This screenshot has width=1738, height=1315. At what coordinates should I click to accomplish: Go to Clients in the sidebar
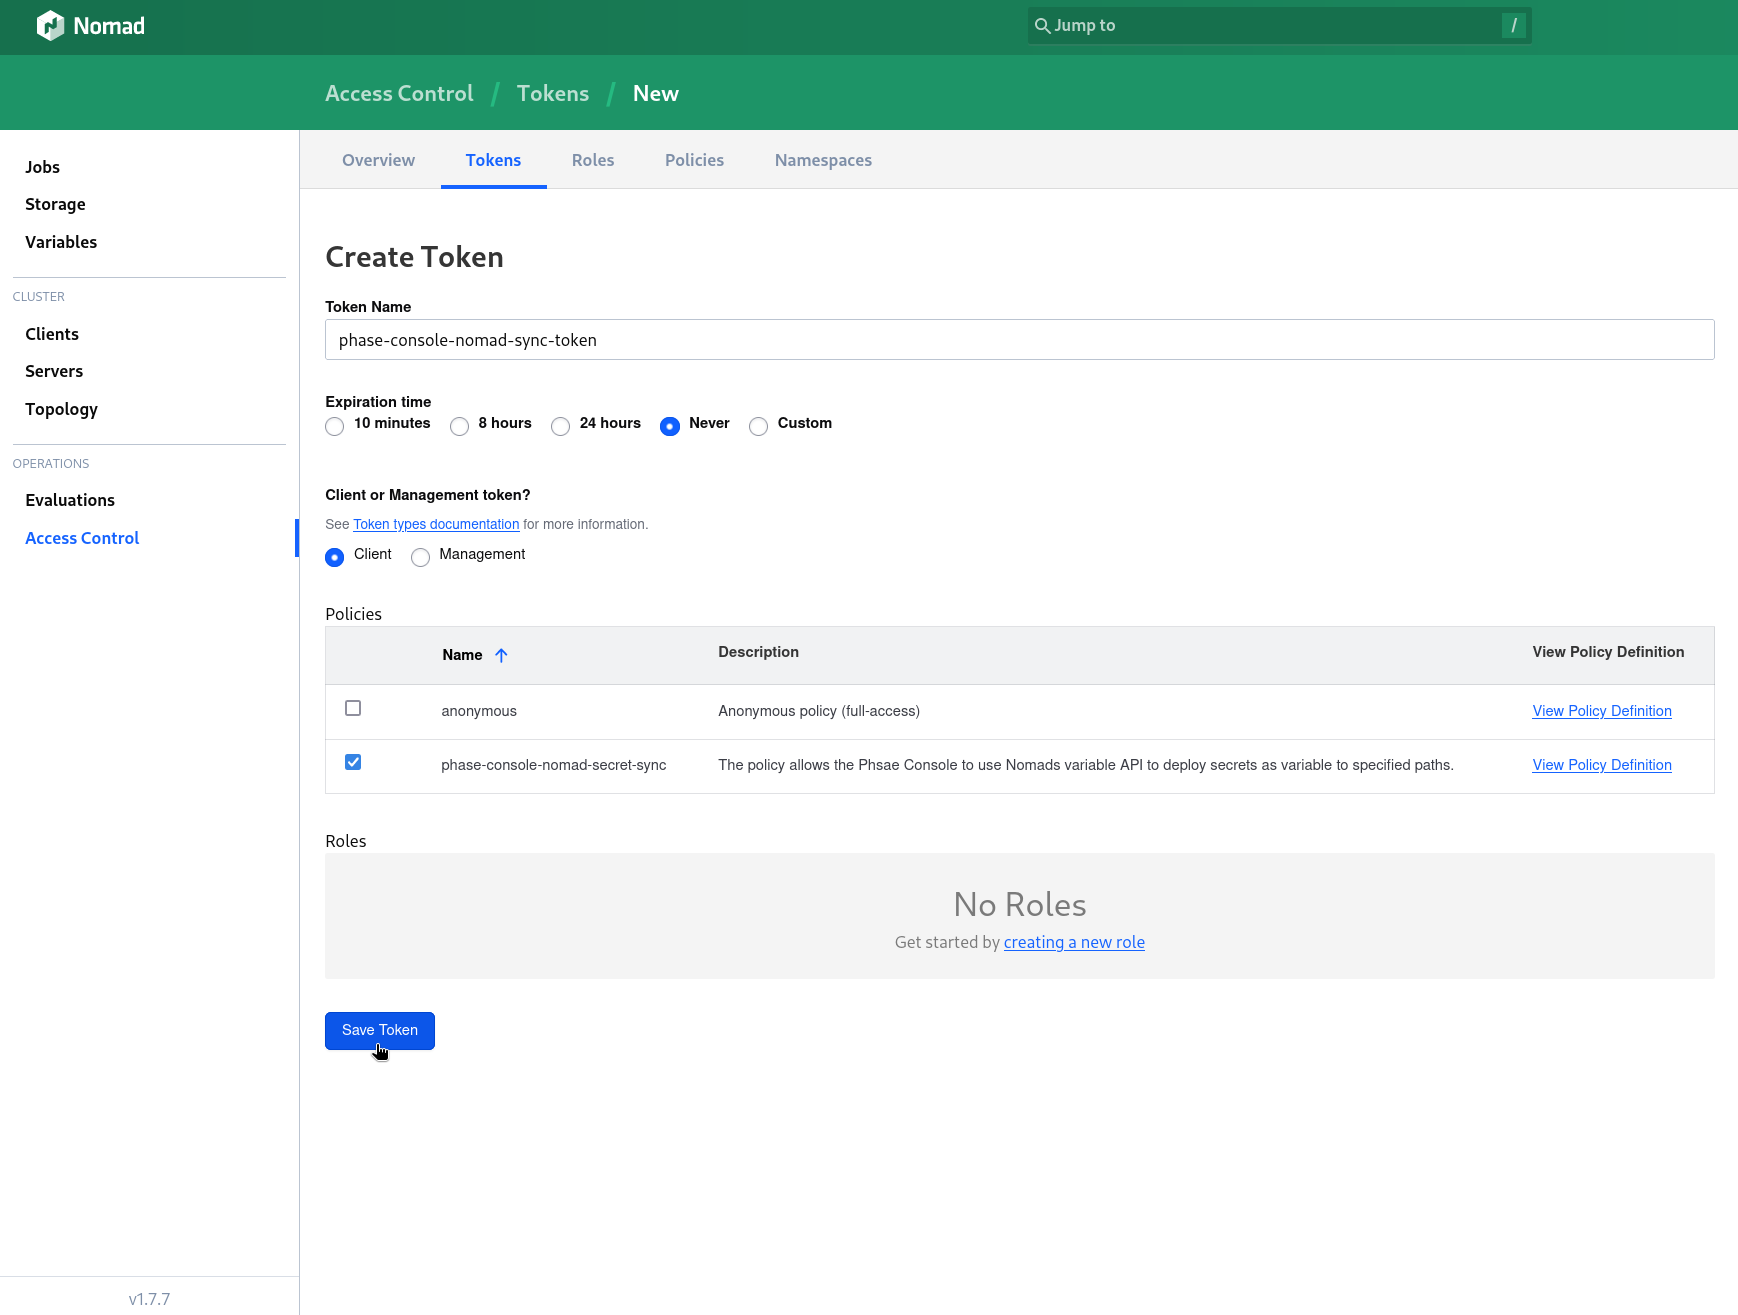coord(52,334)
